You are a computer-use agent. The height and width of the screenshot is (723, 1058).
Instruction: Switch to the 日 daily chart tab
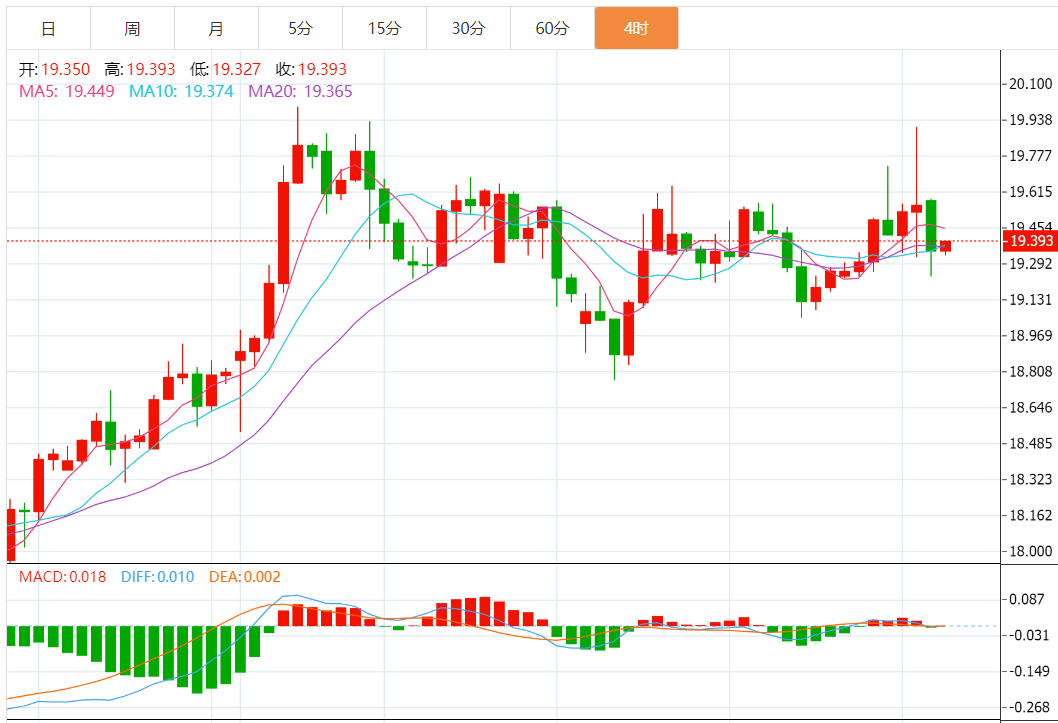pos(49,28)
